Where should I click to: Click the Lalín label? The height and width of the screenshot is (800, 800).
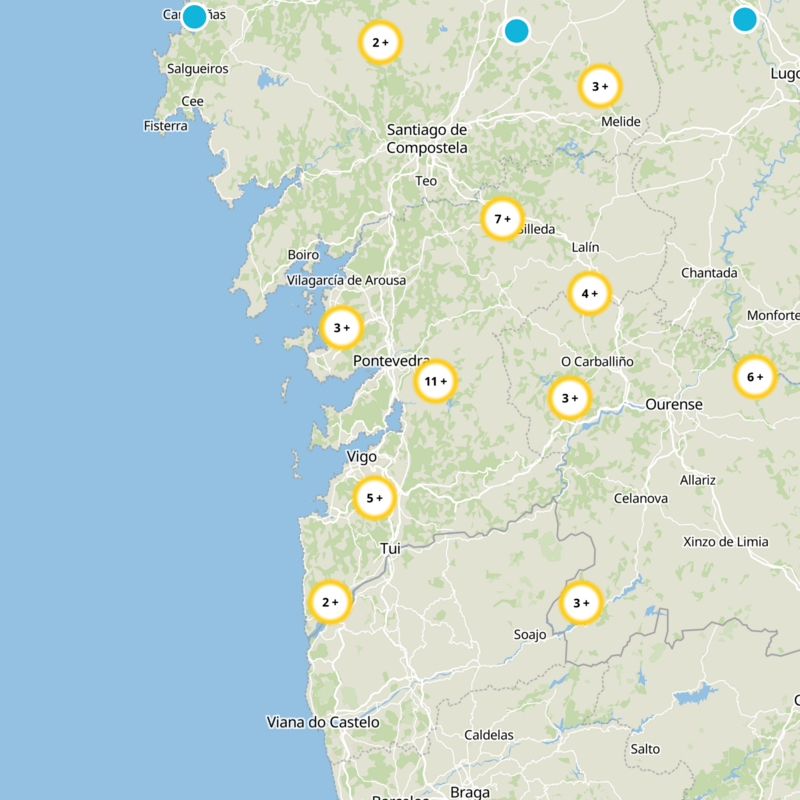pyautogui.click(x=585, y=247)
